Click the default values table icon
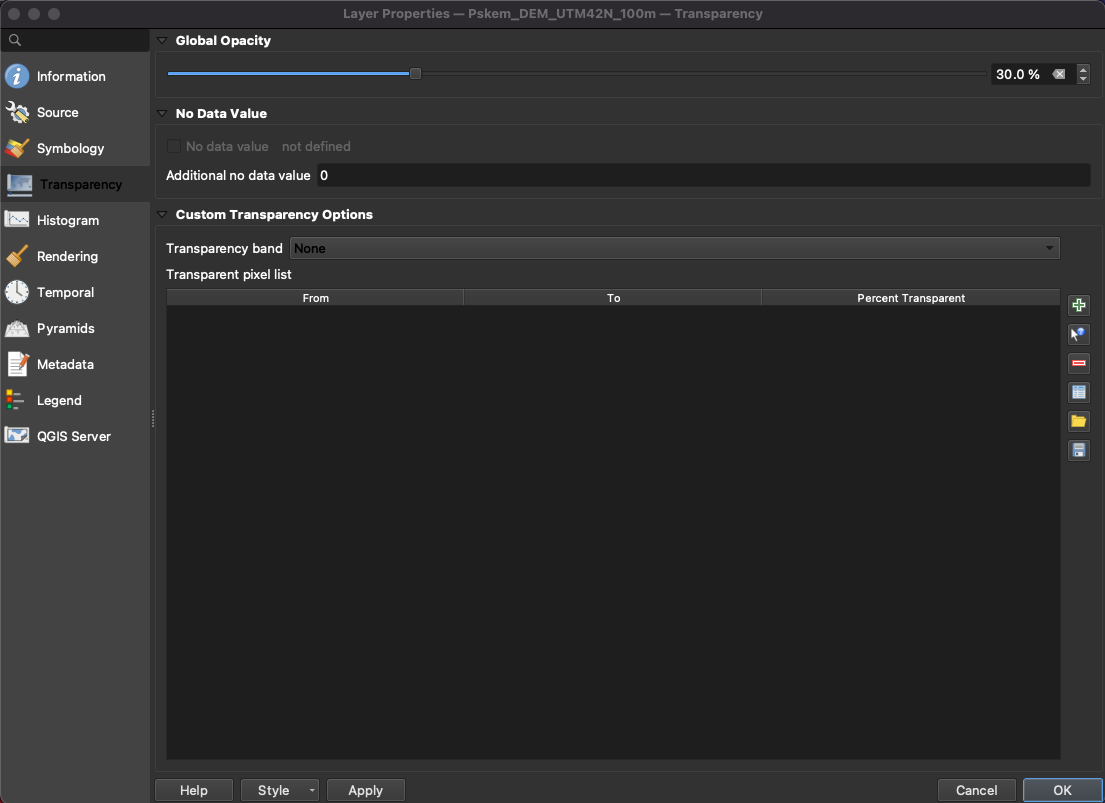This screenshot has height=803, width=1105. [x=1078, y=393]
